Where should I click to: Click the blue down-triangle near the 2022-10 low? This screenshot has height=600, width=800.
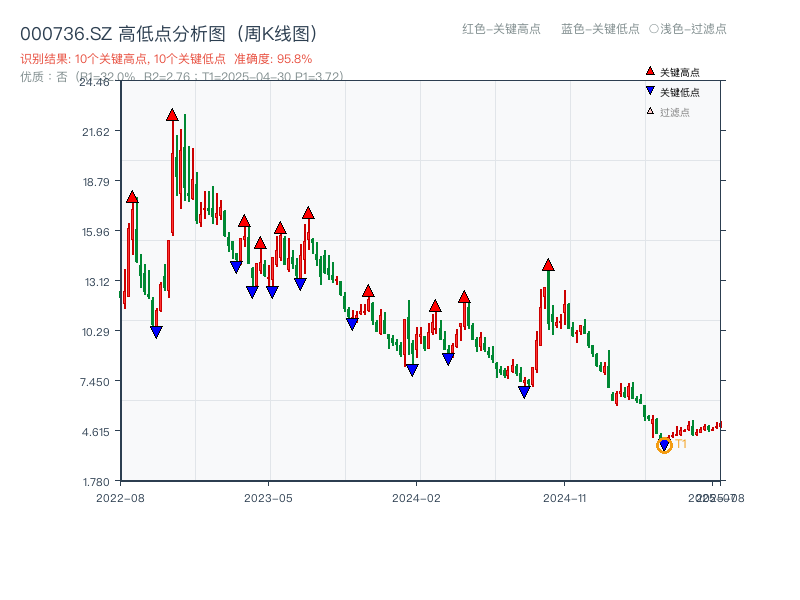coord(155,330)
